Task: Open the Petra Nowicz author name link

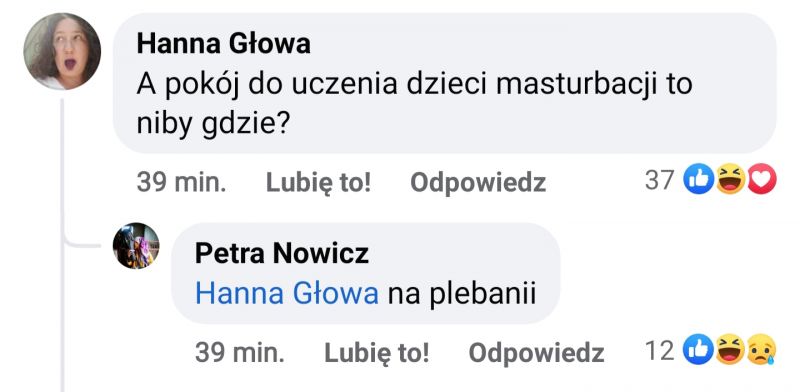Action: pyautogui.click(x=282, y=253)
